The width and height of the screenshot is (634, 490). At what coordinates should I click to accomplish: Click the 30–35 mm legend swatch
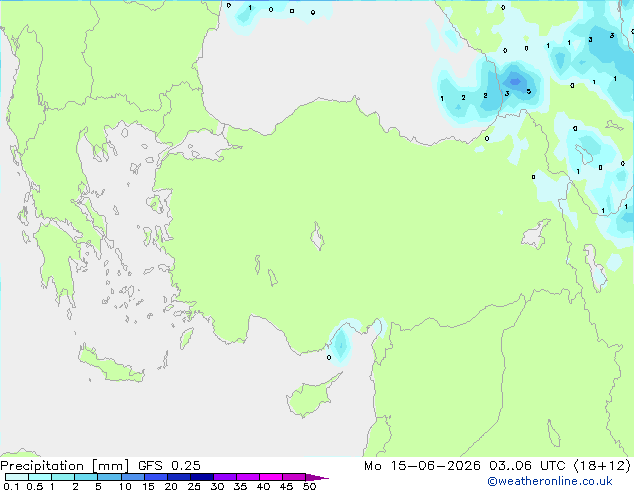click(225, 477)
